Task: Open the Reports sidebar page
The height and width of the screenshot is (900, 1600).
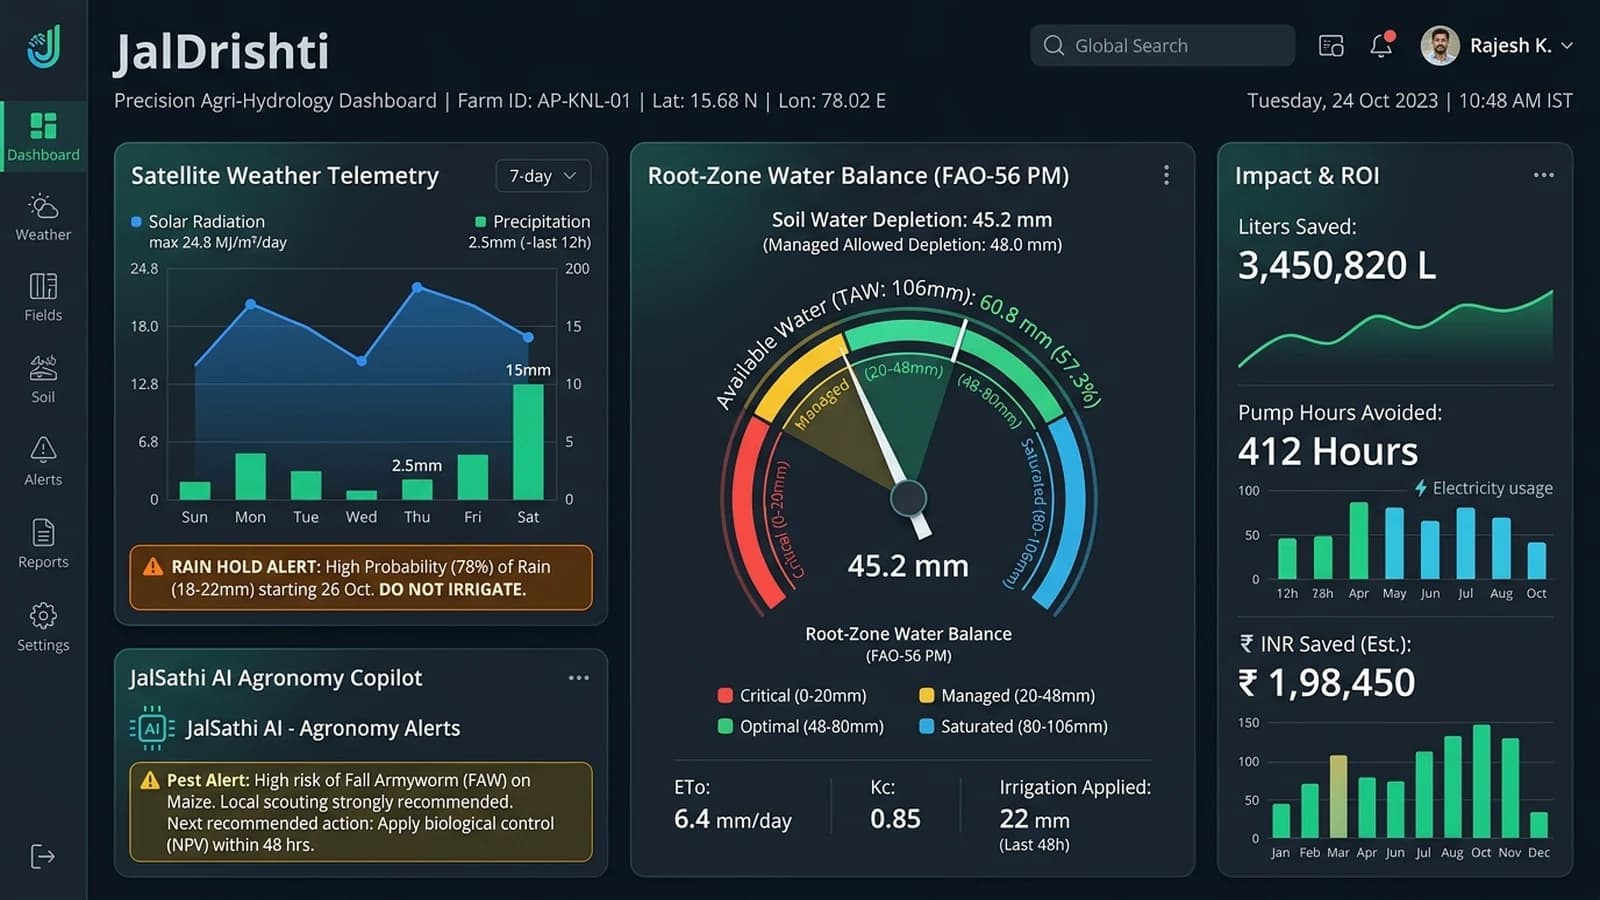Action: 43,544
